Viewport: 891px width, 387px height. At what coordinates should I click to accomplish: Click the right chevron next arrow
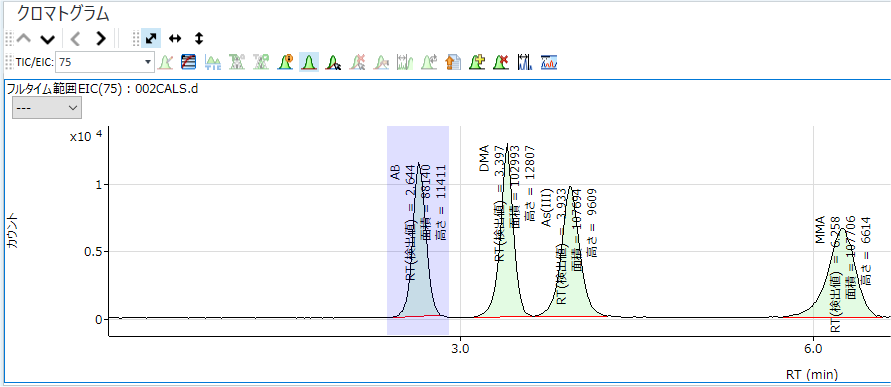click(101, 39)
